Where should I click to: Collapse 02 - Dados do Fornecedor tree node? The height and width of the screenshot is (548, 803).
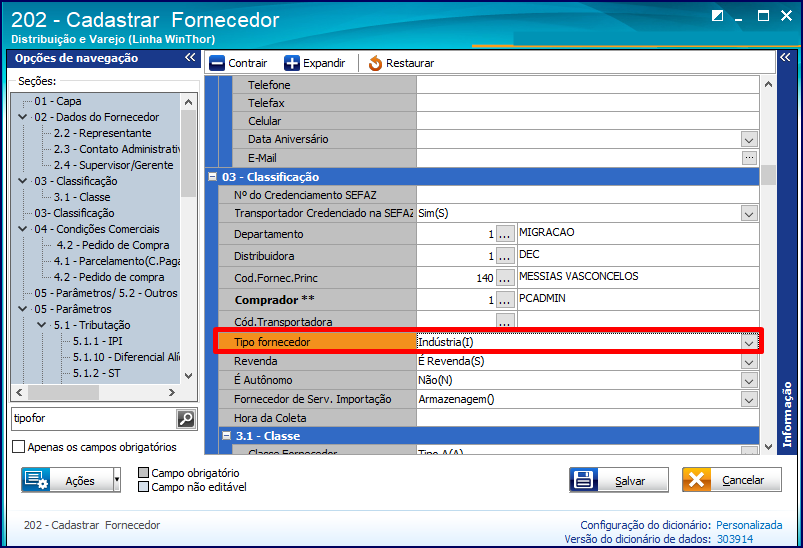coord(23,117)
